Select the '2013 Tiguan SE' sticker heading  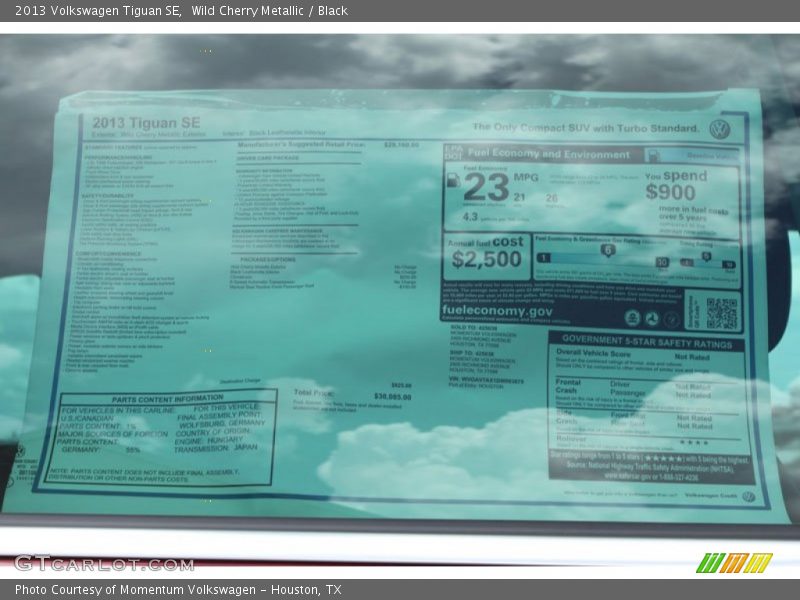tap(146, 122)
